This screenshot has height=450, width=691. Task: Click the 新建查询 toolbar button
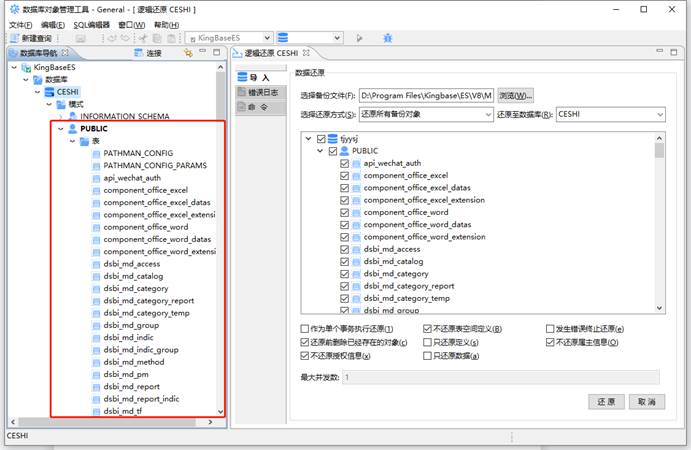[31, 38]
